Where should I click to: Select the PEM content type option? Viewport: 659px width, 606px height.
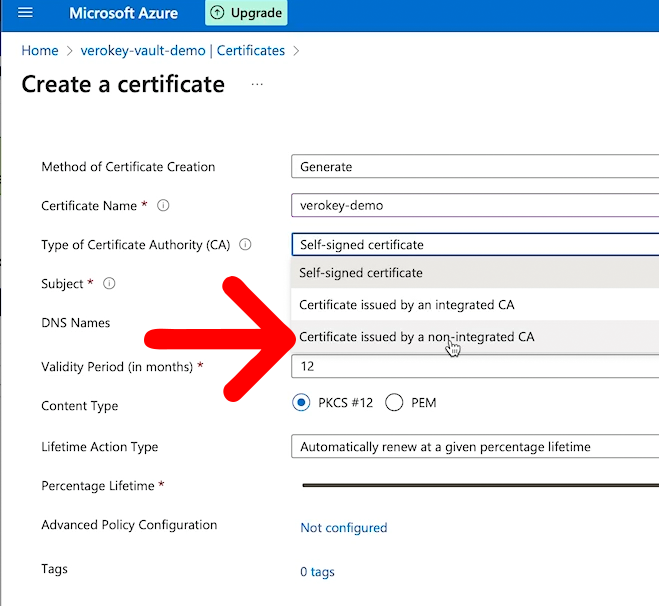coord(394,403)
